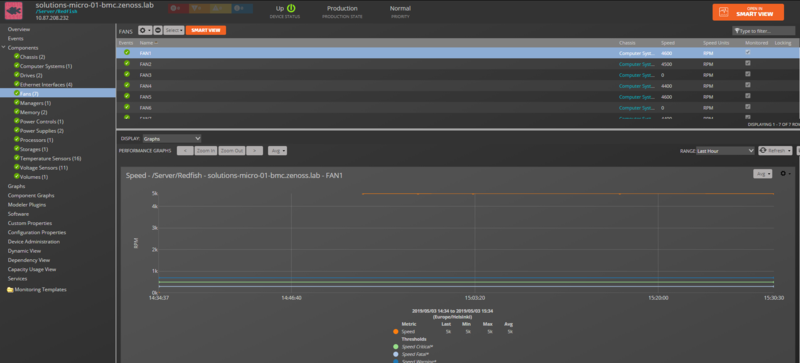This screenshot has height=363, width=800.
Task: Click the FAN1 green event status icon
Action: click(x=127, y=53)
